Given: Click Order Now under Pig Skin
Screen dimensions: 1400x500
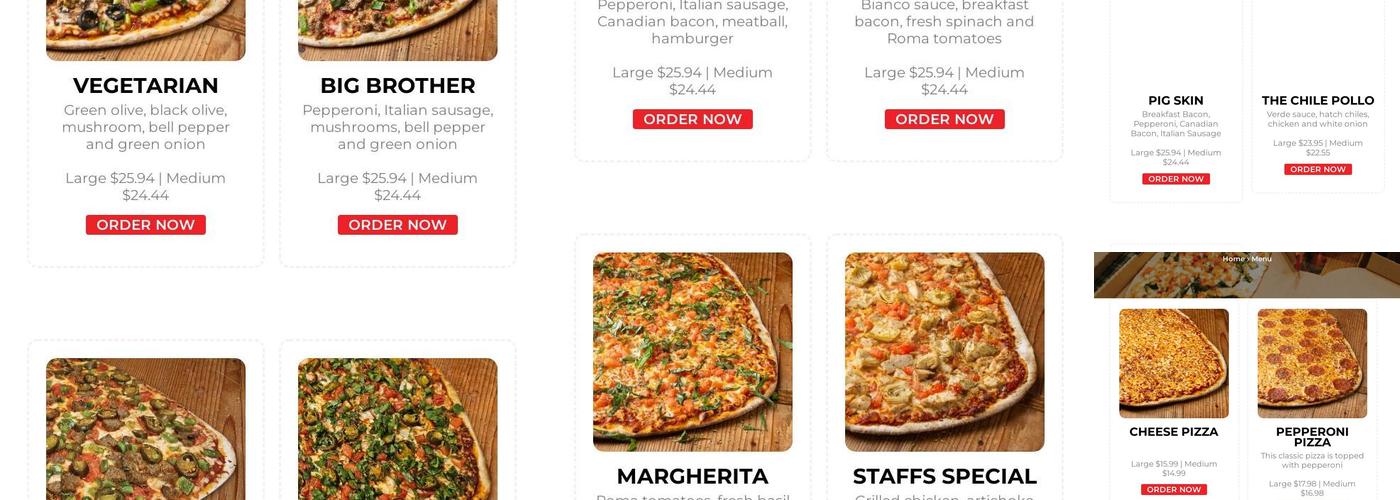Looking at the screenshot, I should click(x=1176, y=179).
